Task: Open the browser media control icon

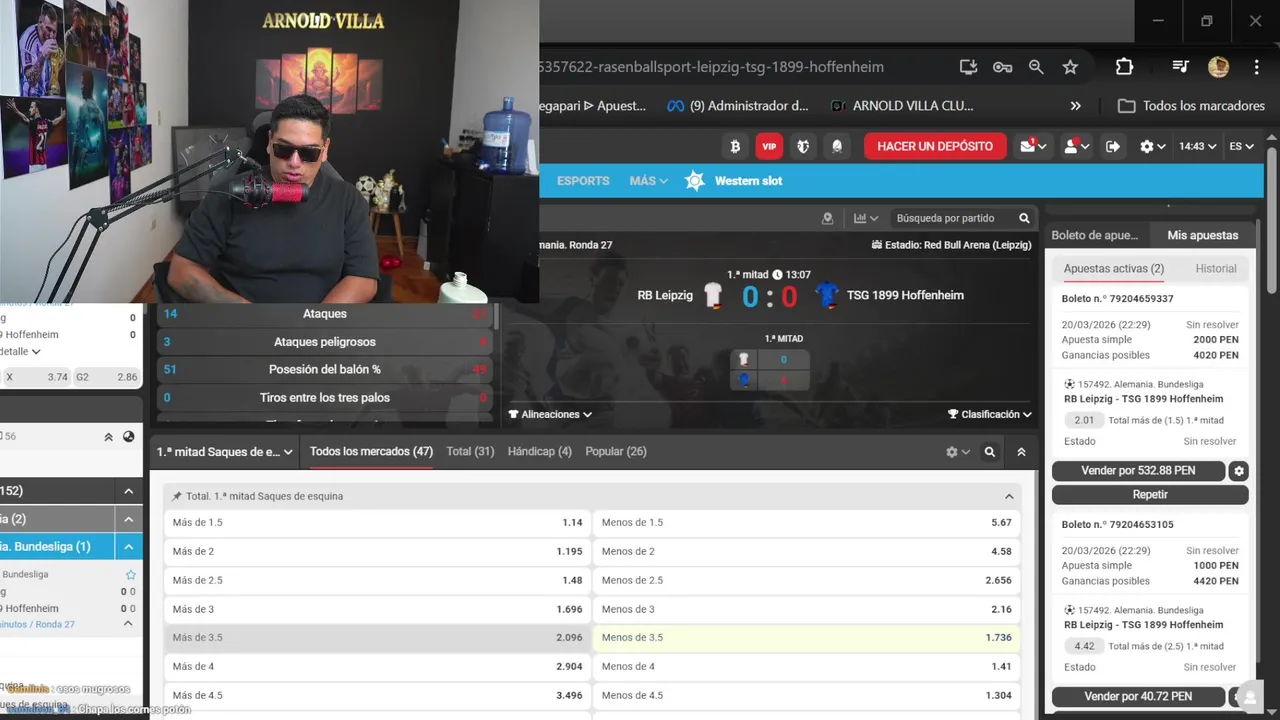Action: point(1180,67)
